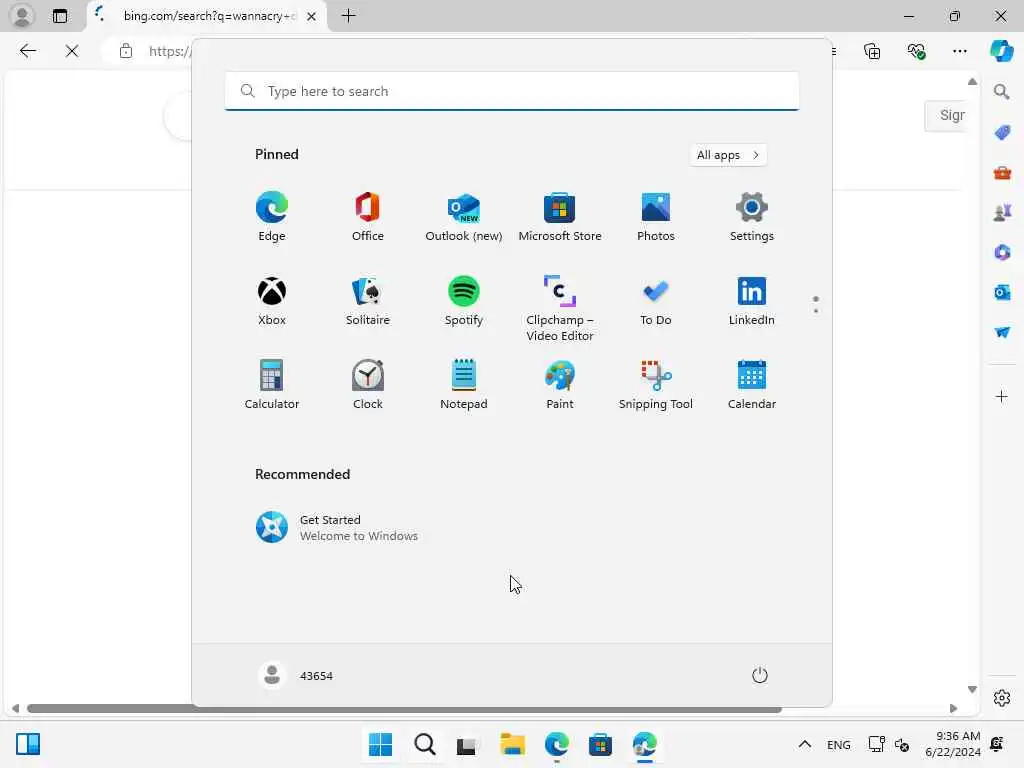
Task: Open a new tab in Edge
Action: (349, 16)
